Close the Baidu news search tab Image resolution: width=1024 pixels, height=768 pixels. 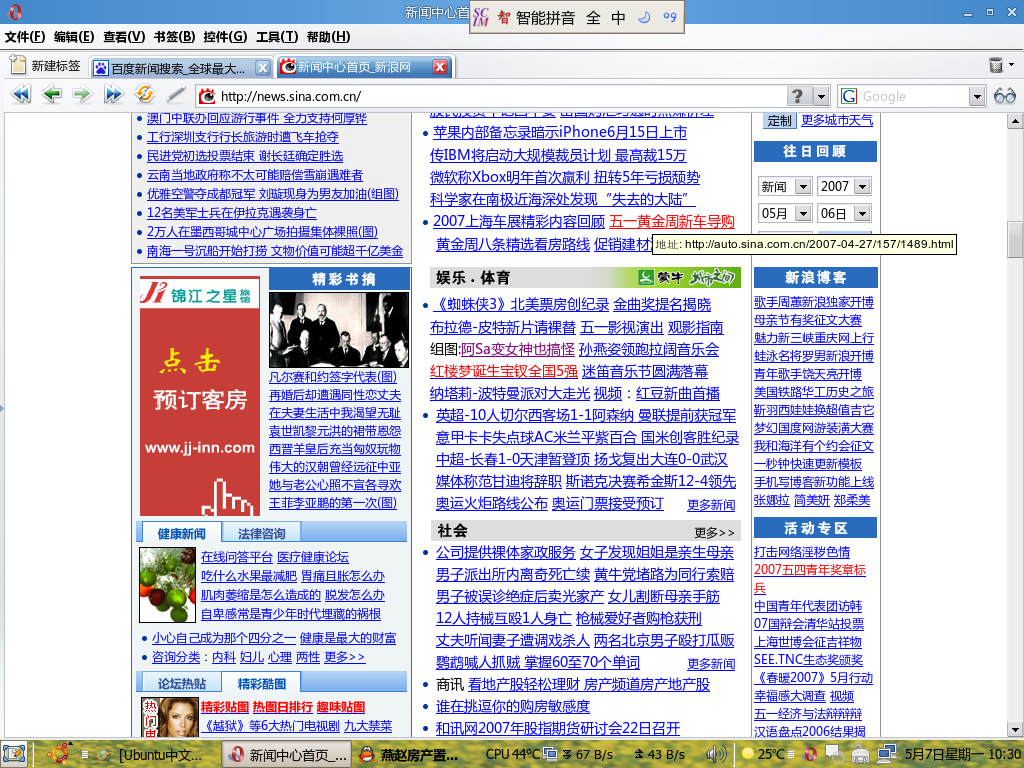pyautogui.click(x=262, y=67)
